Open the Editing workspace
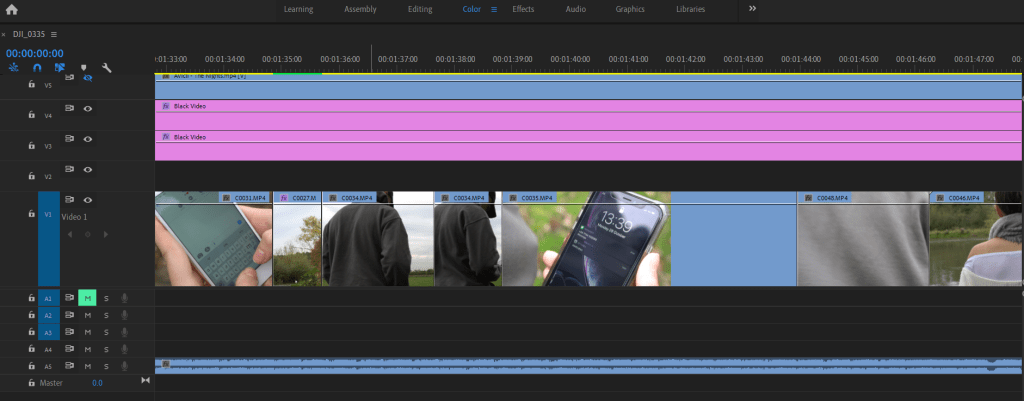The height and width of the screenshot is (401, 1024). click(x=420, y=9)
